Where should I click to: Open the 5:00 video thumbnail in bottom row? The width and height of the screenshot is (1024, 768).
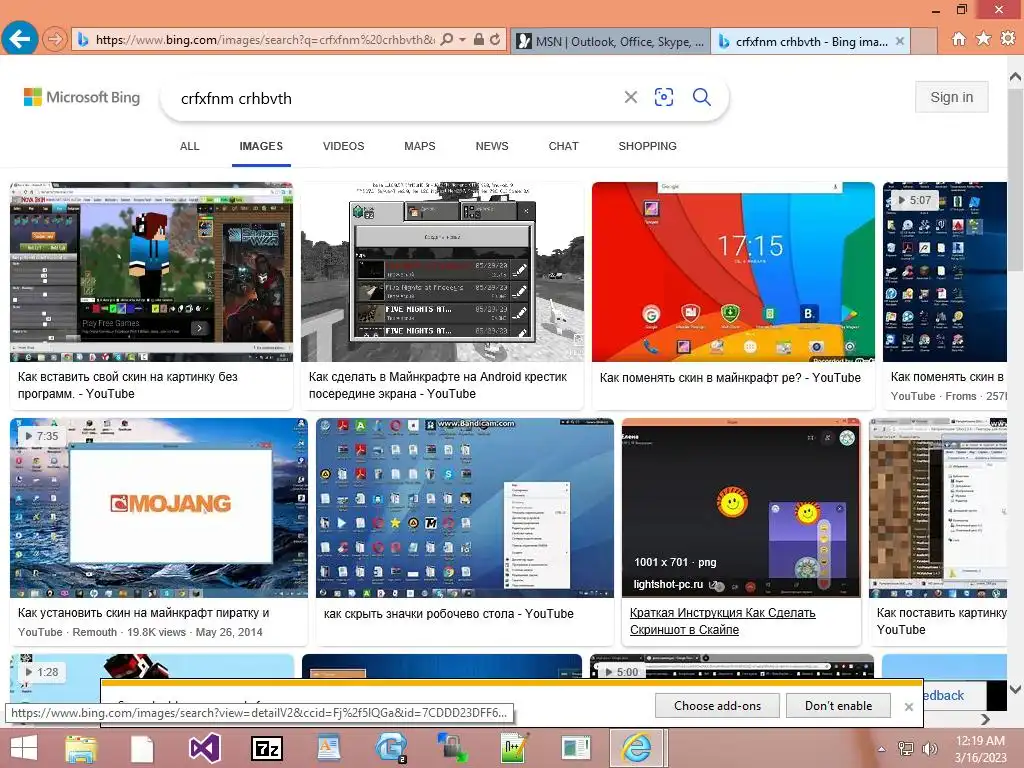731,666
